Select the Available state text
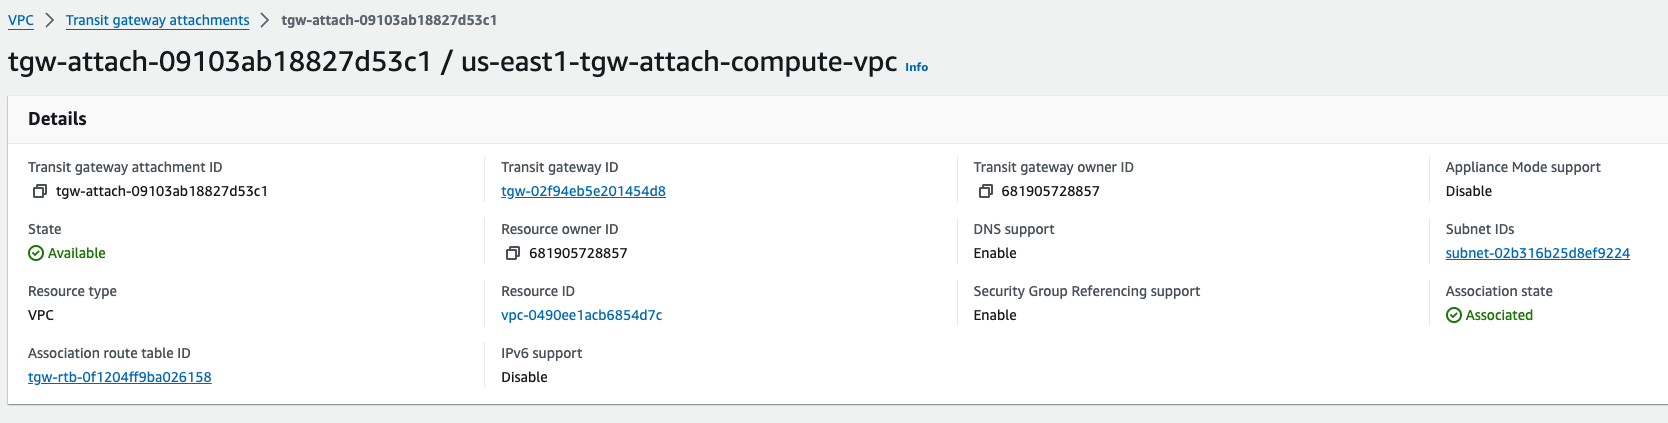The height and width of the screenshot is (423, 1668). (77, 253)
